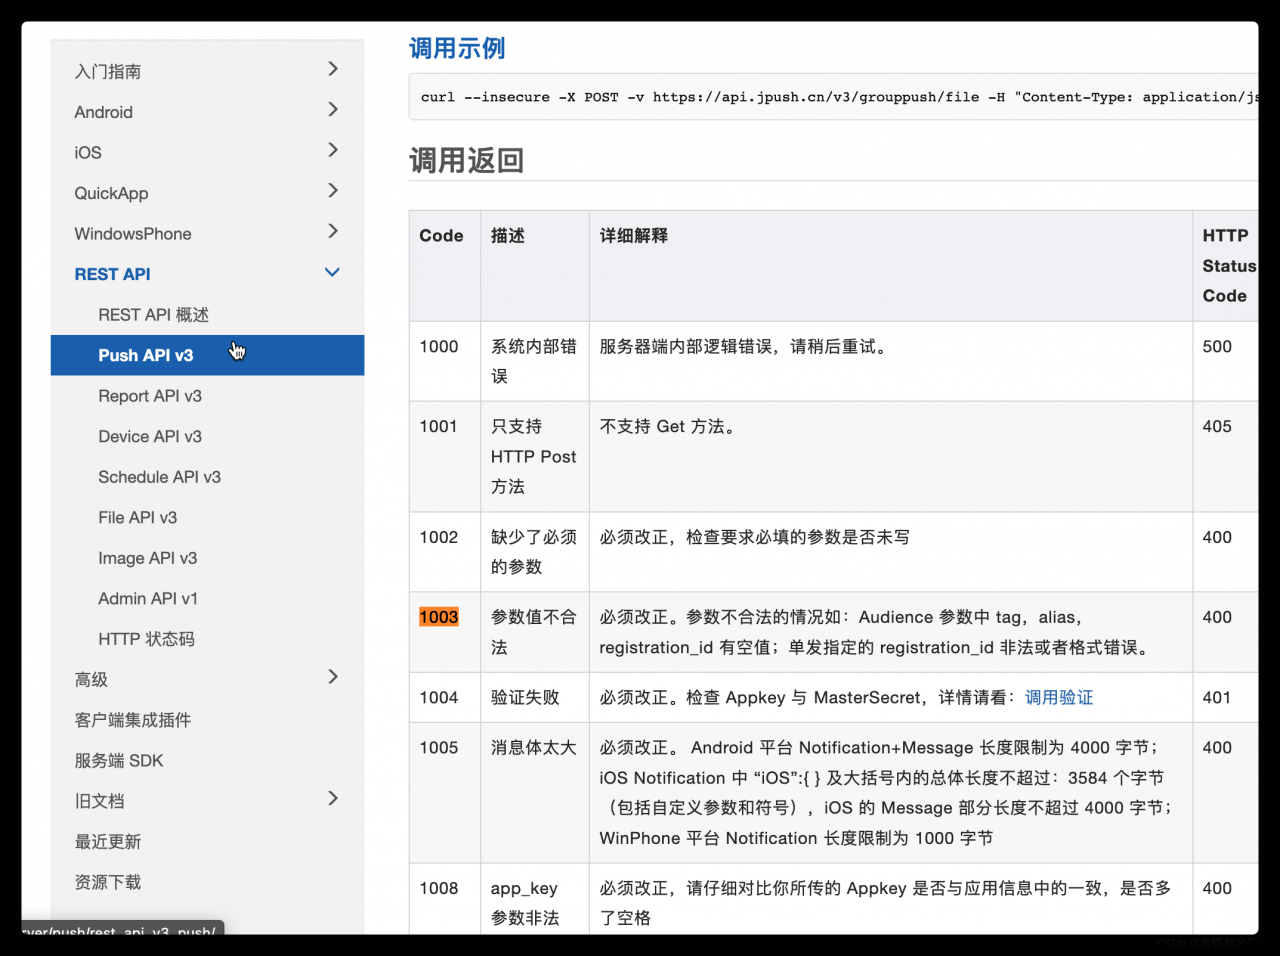Click the 调用示例 heading
Image resolution: width=1280 pixels, height=956 pixels.
(x=457, y=48)
